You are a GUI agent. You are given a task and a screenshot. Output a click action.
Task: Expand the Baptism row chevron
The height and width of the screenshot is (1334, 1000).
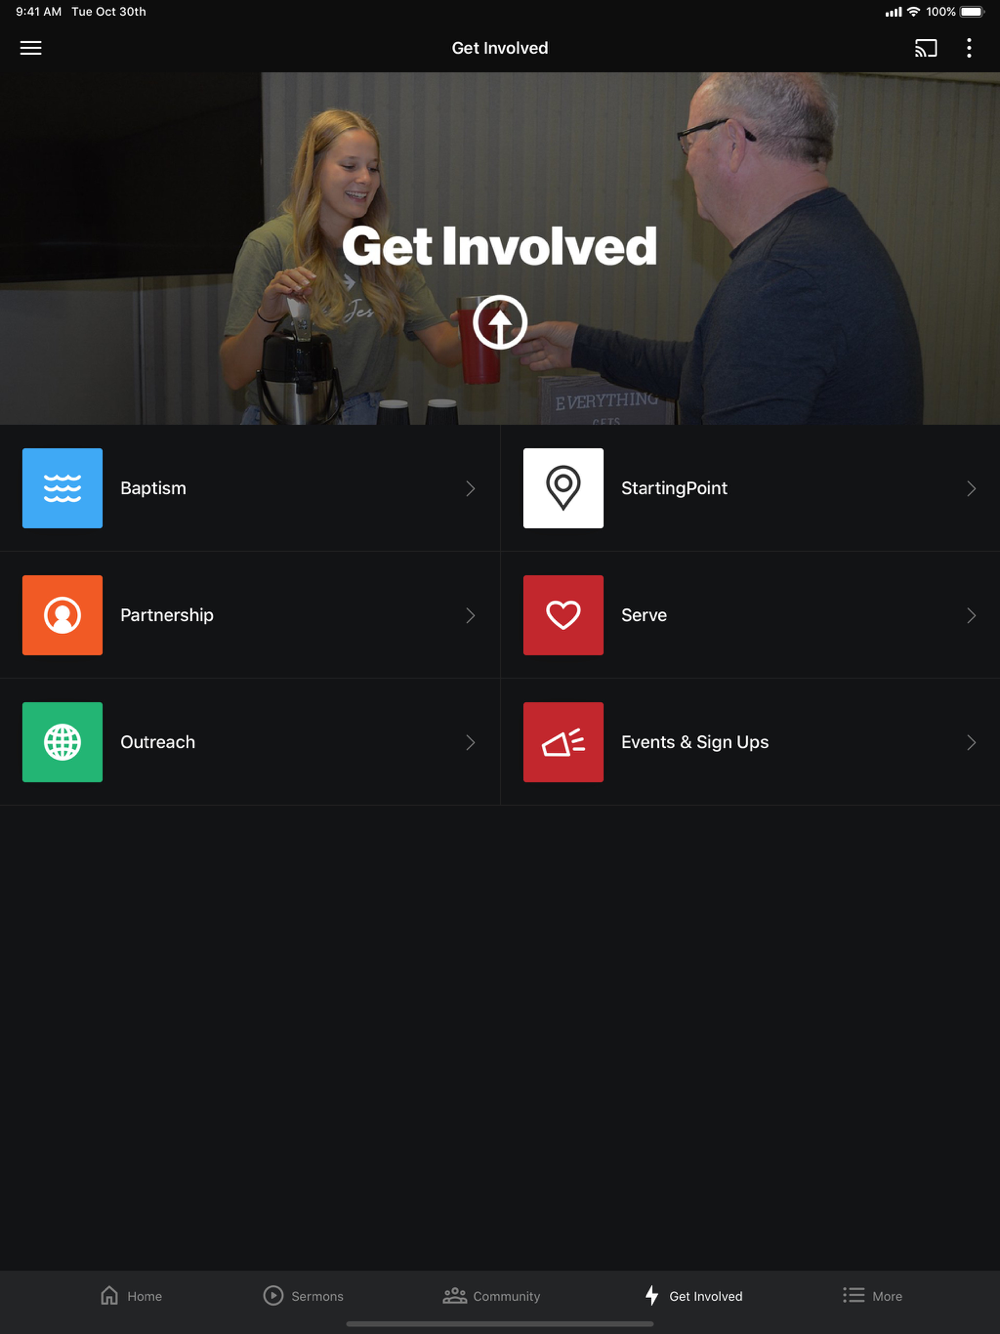point(470,488)
